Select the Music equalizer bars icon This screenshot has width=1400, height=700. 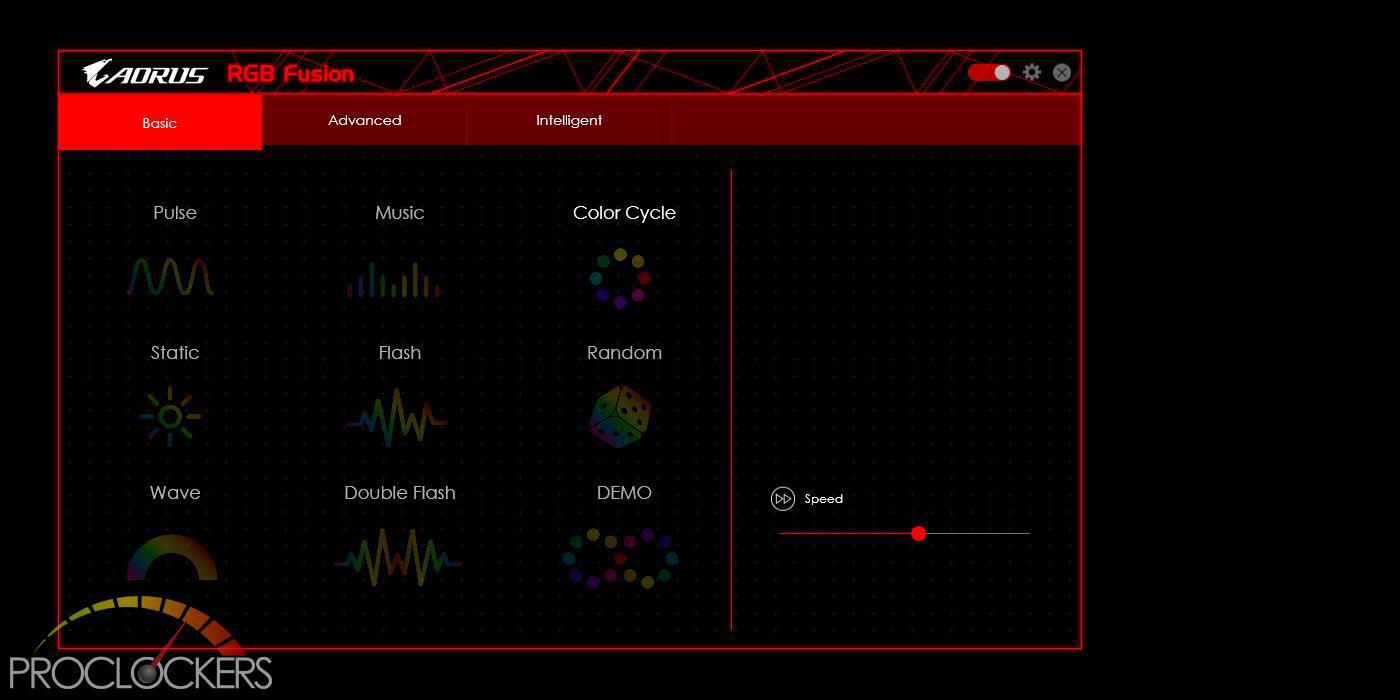394,279
